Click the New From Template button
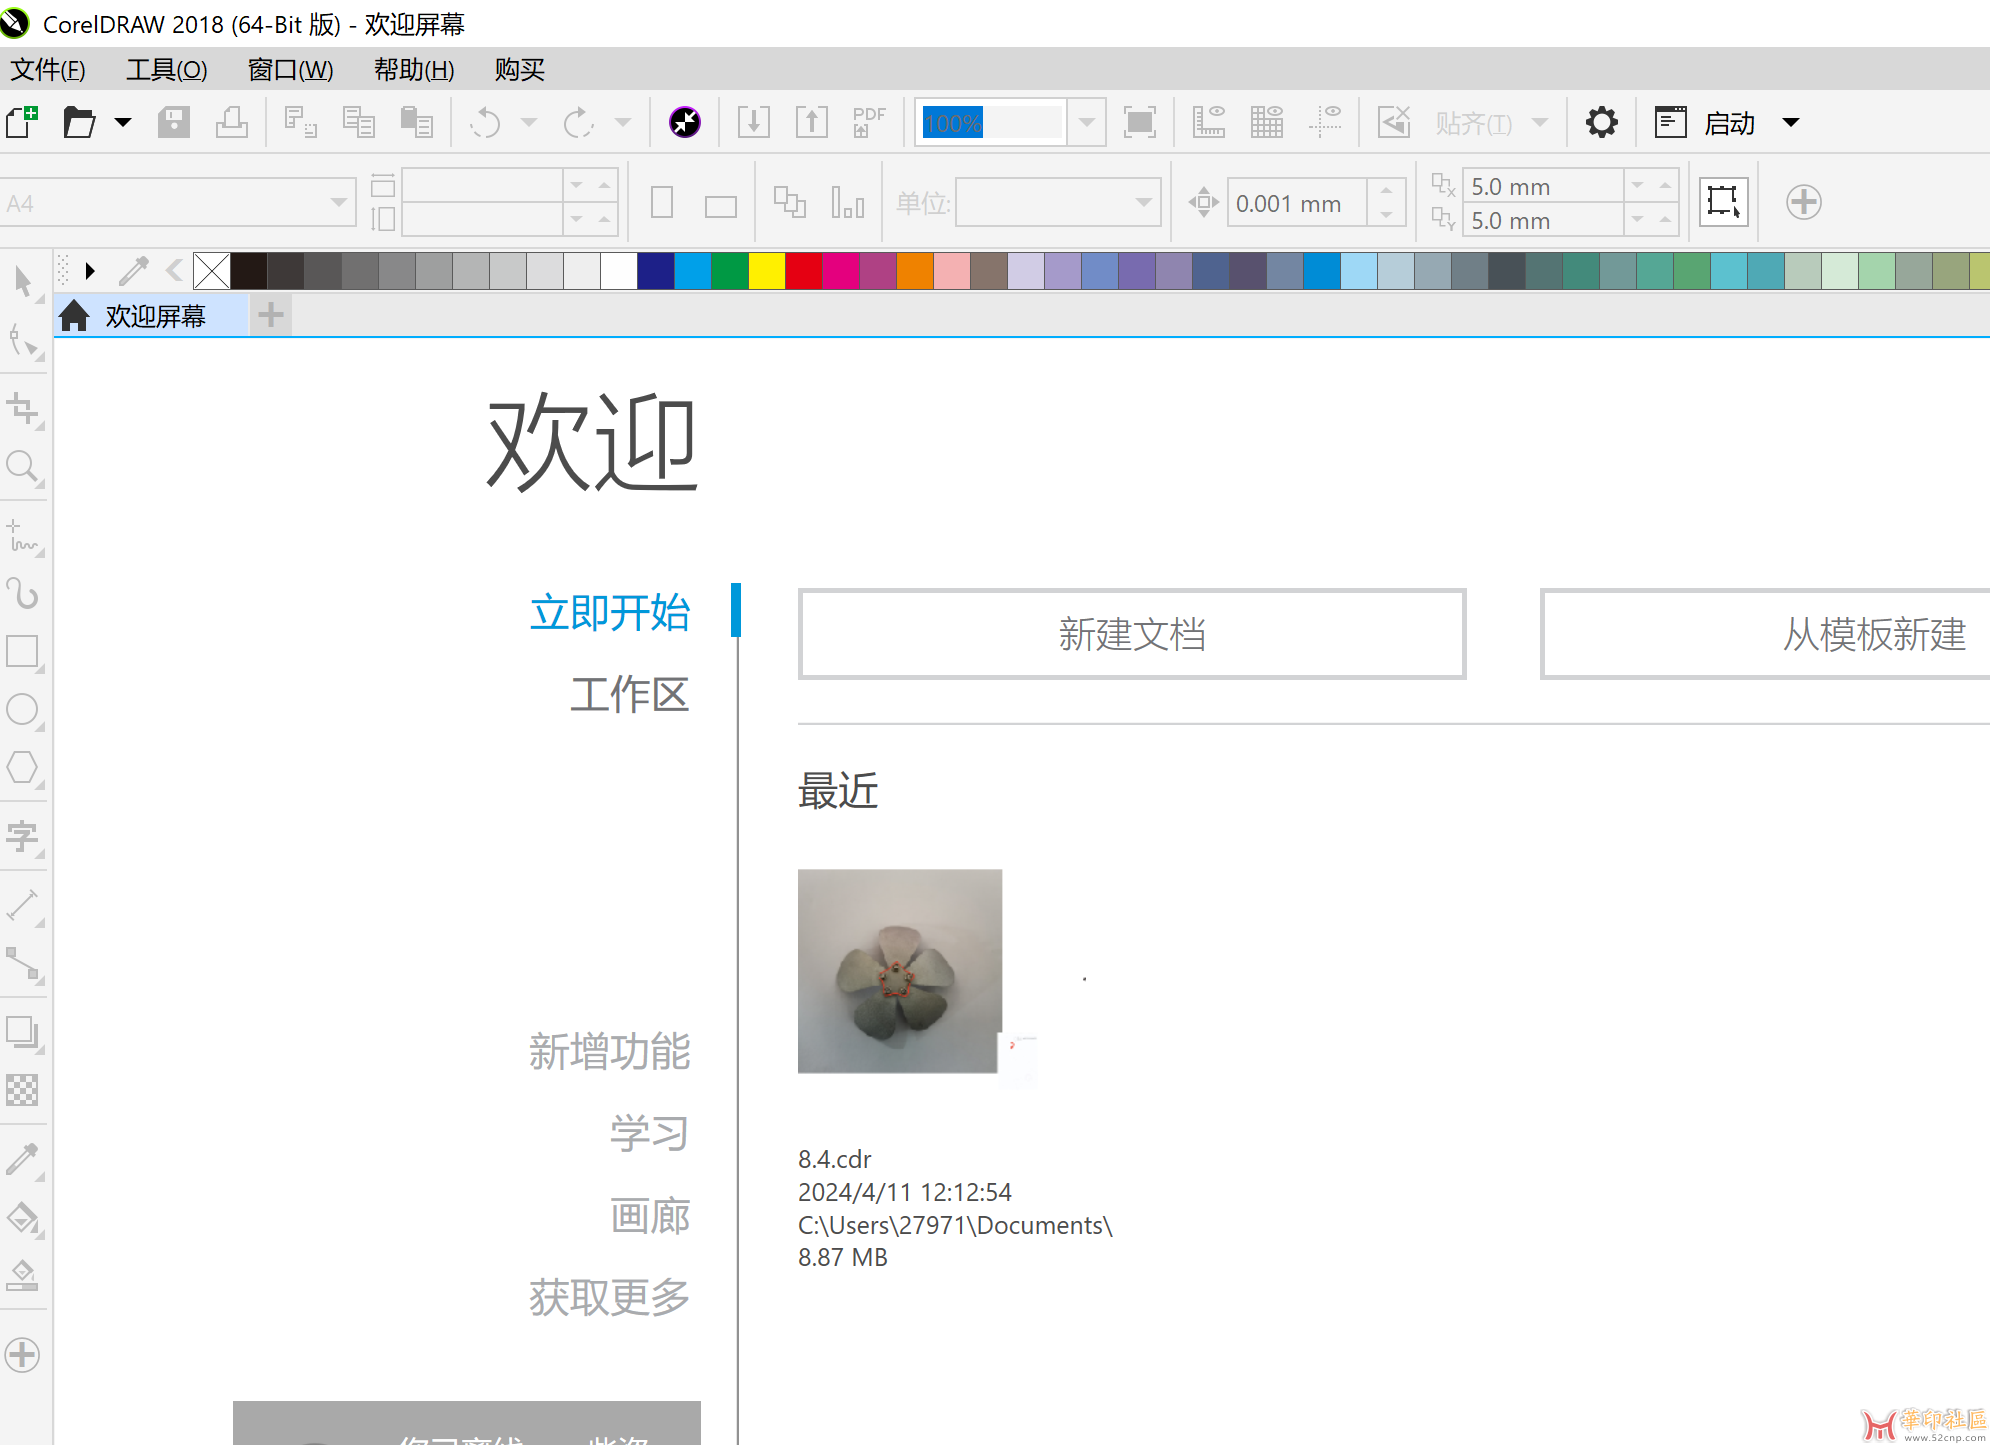This screenshot has height=1445, width=1990. point(1766,634)
